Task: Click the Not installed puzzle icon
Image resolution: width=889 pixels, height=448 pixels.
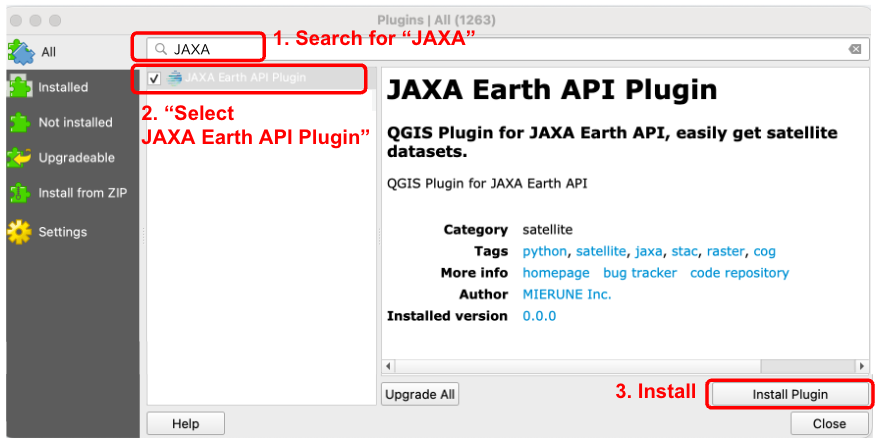Action: click(x=20, y=122)
